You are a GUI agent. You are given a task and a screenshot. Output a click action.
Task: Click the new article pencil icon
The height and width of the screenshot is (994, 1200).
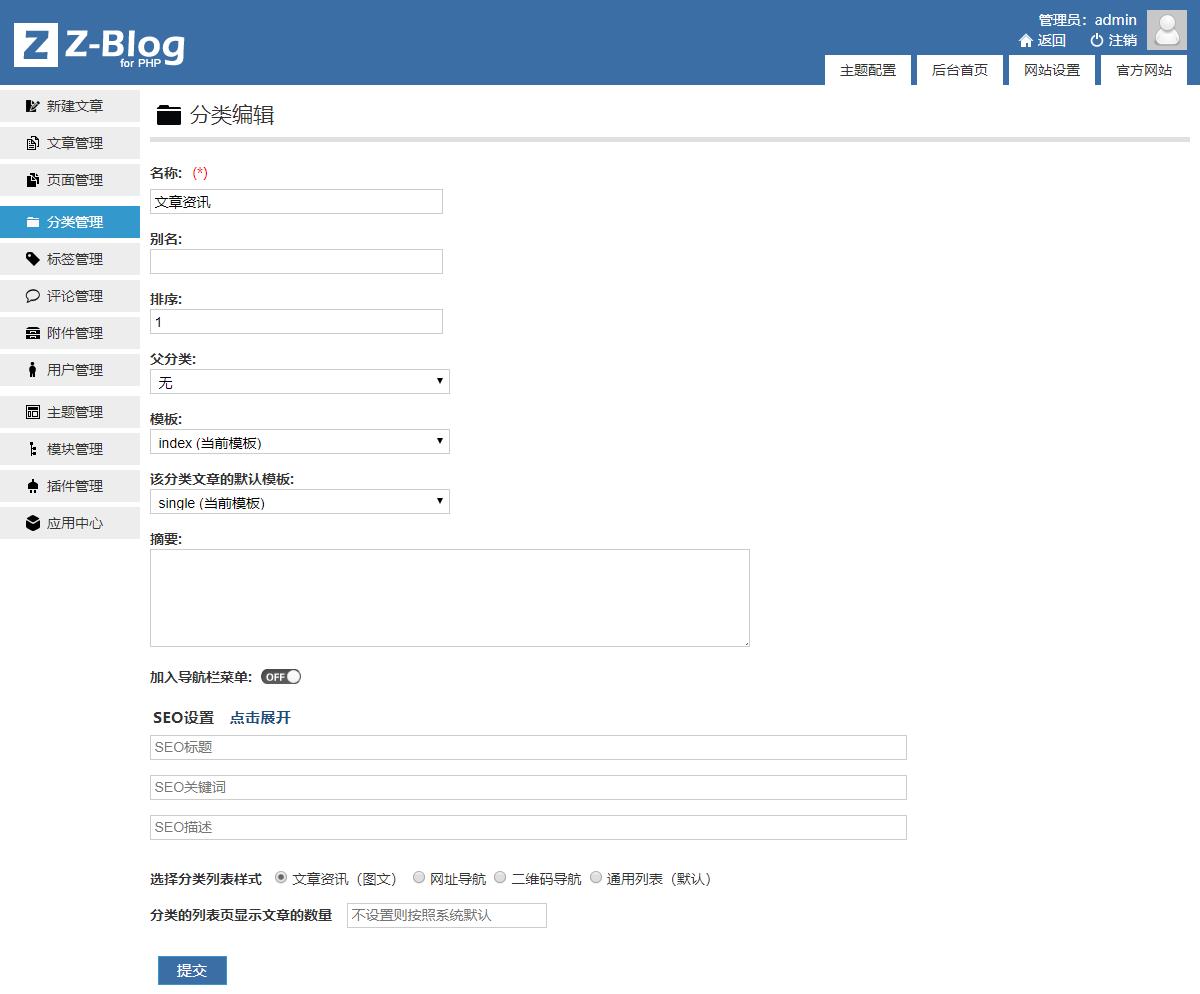[33, 106]
